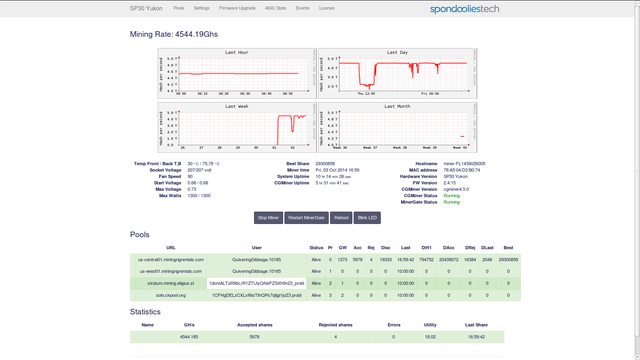Select the highlighted eligius pool user field
This screenshot has height=360, width=640.
pyautogui.click(x=256, y=283)
